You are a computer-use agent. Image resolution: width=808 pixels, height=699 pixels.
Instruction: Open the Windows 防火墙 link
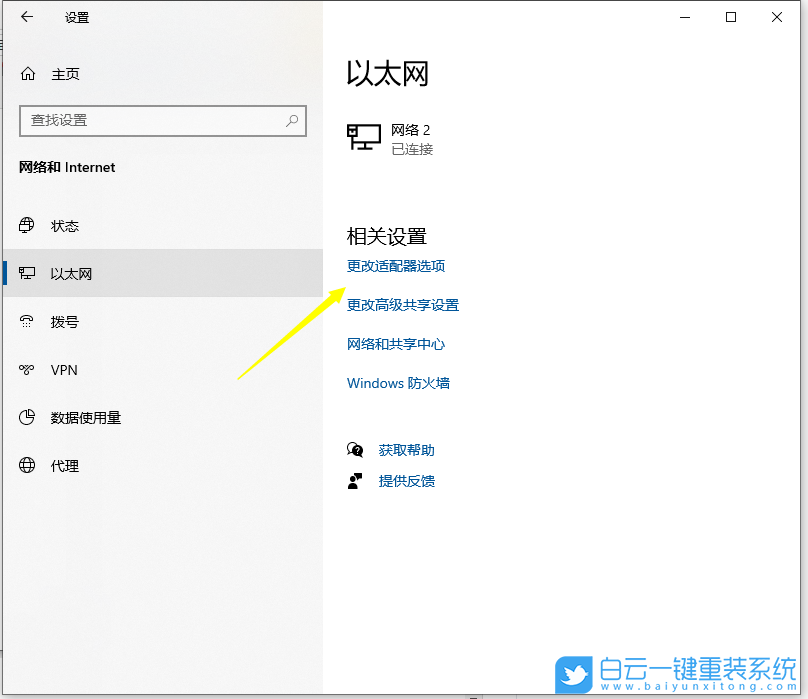[398, 382]
